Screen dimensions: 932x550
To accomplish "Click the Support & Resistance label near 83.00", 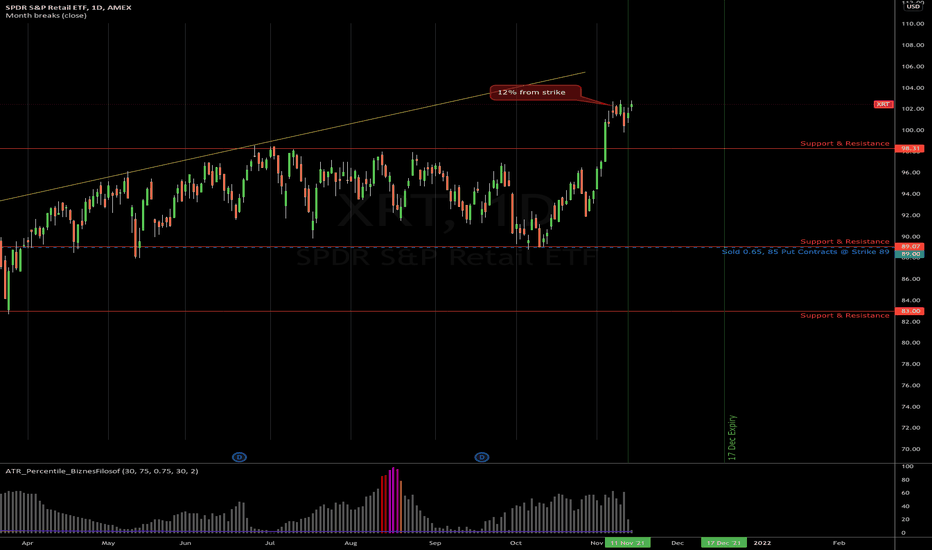I will point(845,315).
